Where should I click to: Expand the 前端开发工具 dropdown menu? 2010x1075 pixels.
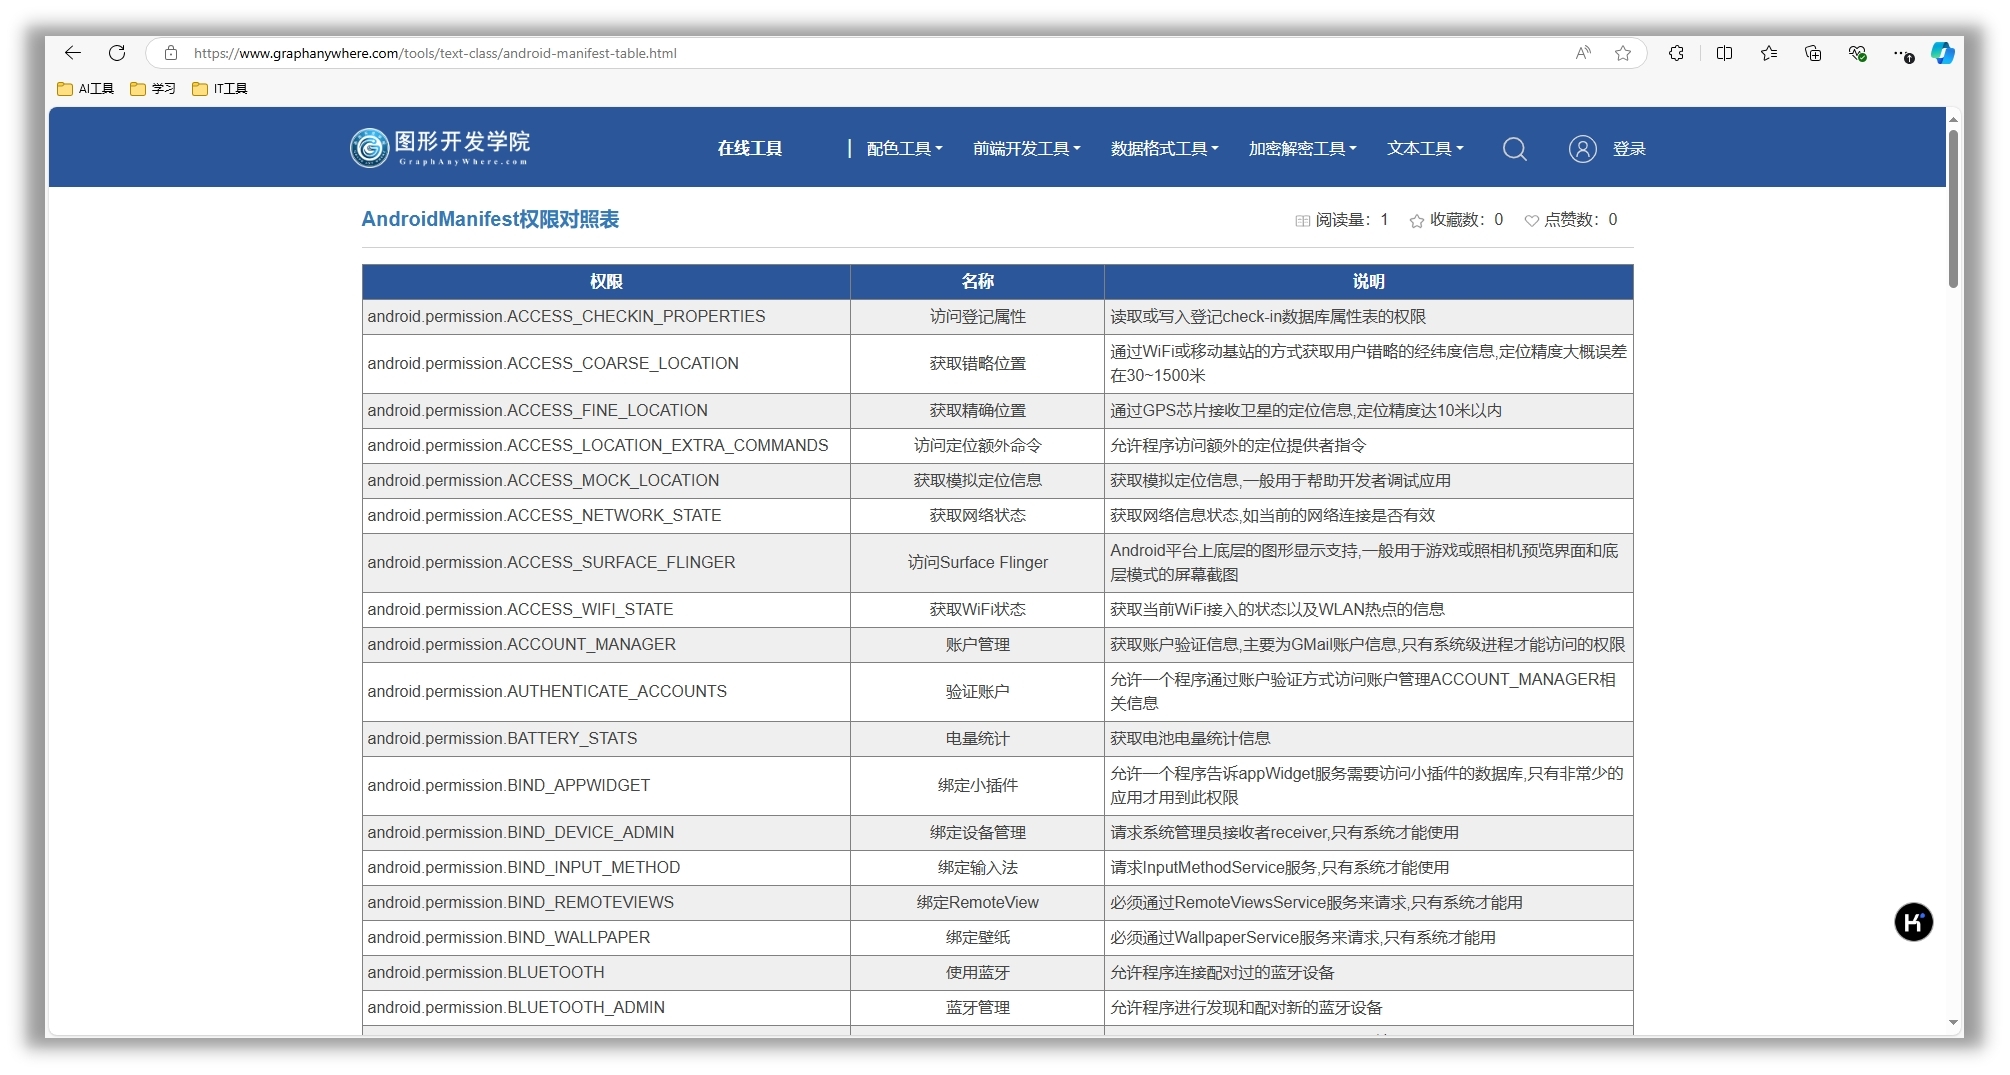pos(1027,149)
